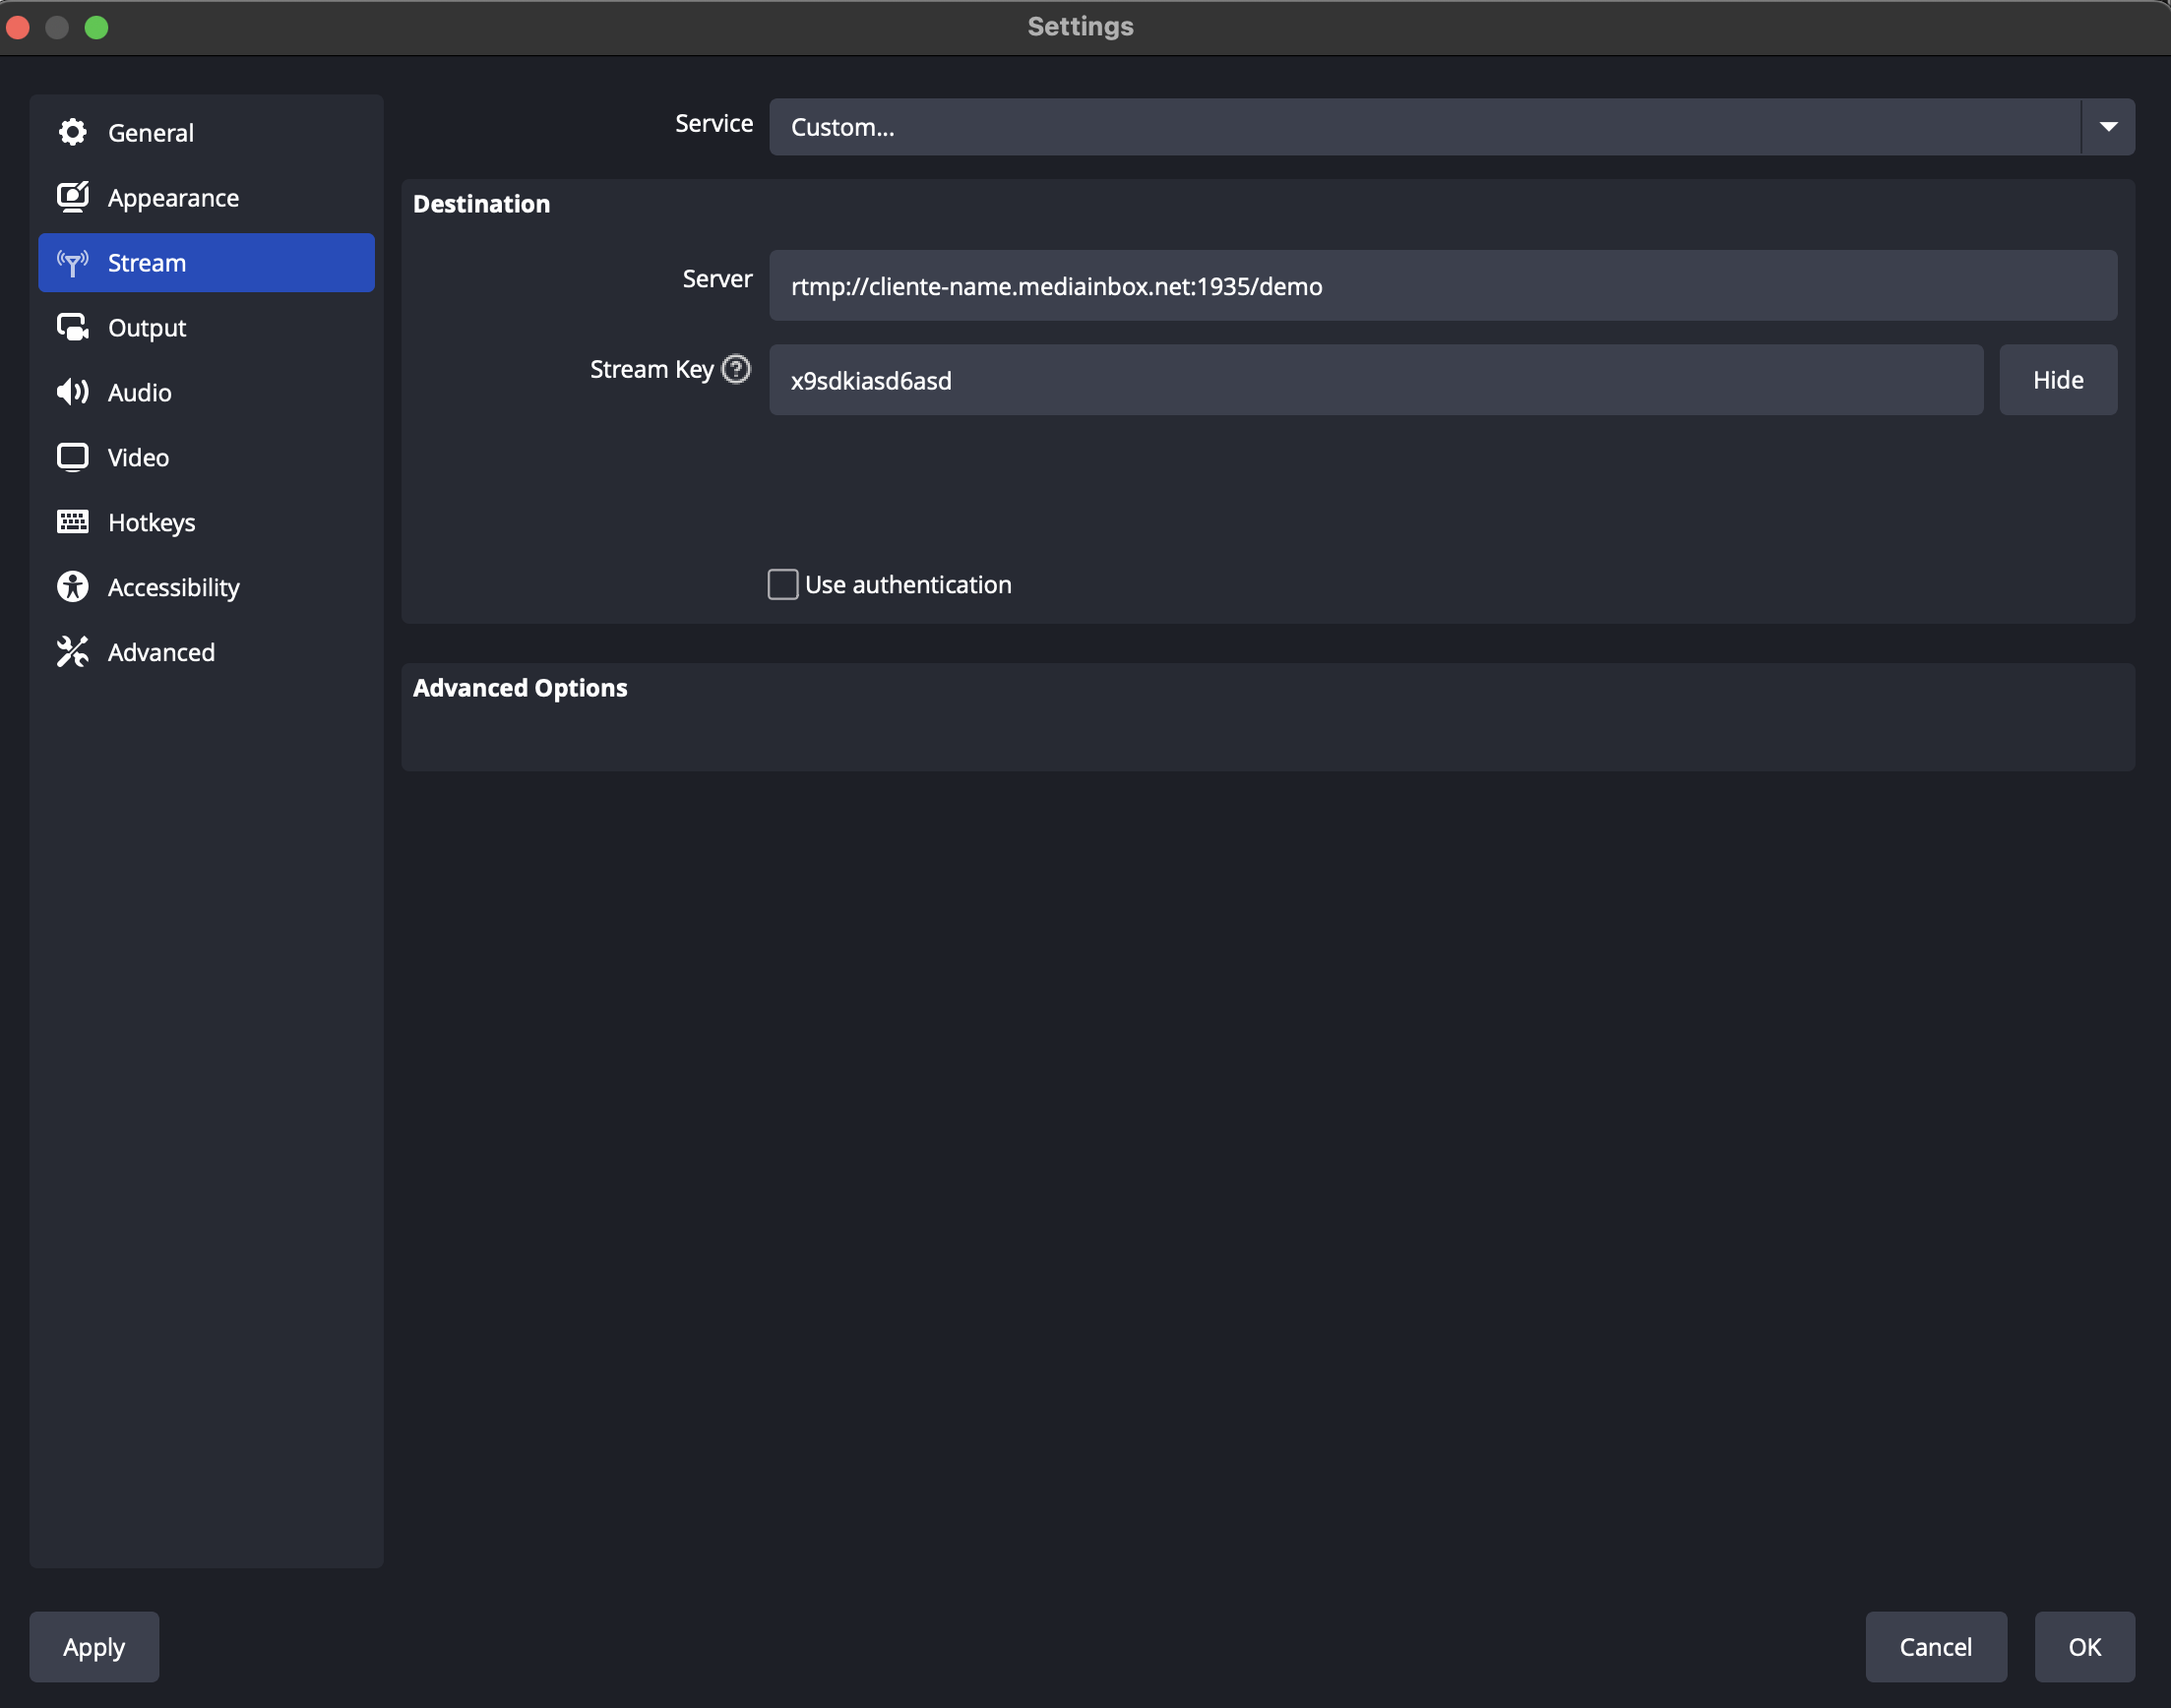The height and width of the screenshot is (1708, 2171).
Task: Click into the Stream Key field
Action: (1375, 380)
